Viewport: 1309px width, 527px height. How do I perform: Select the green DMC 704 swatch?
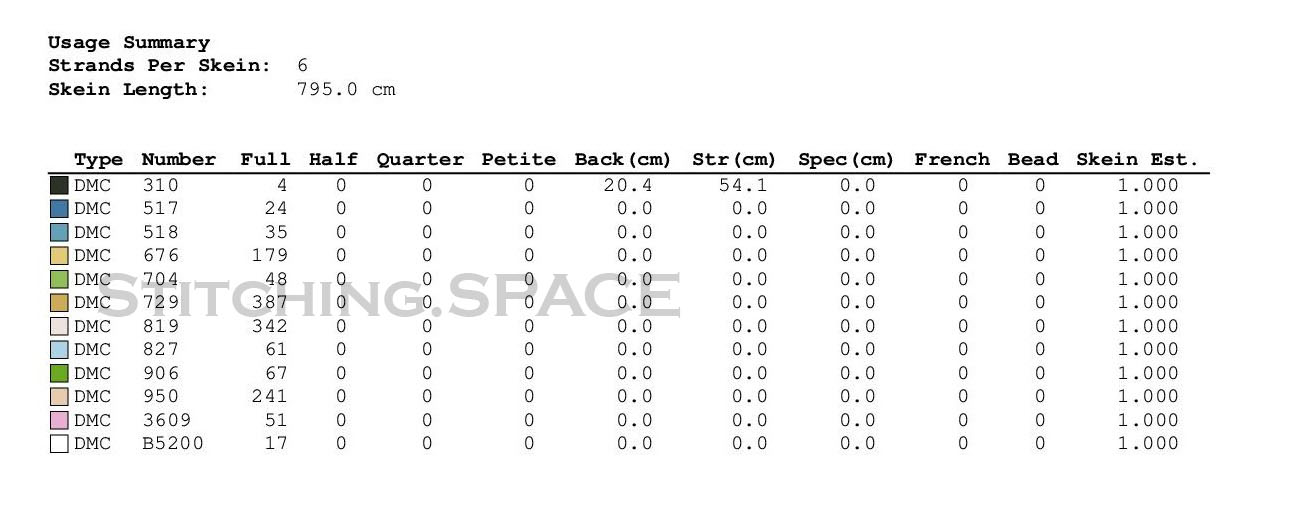(x=59, y=279)
